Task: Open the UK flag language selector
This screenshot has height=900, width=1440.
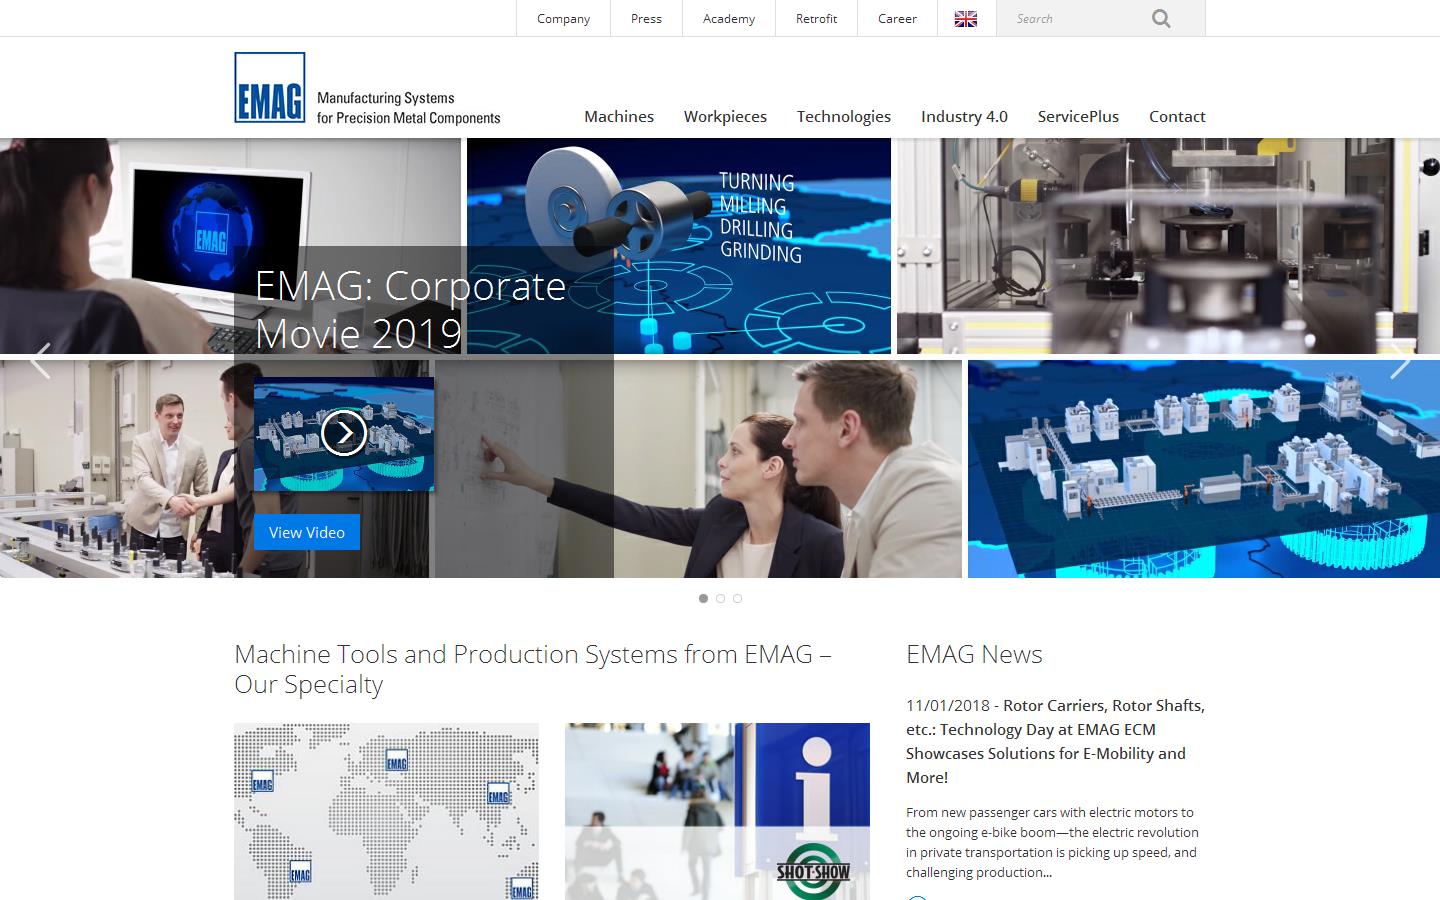Action: [966, 18]
